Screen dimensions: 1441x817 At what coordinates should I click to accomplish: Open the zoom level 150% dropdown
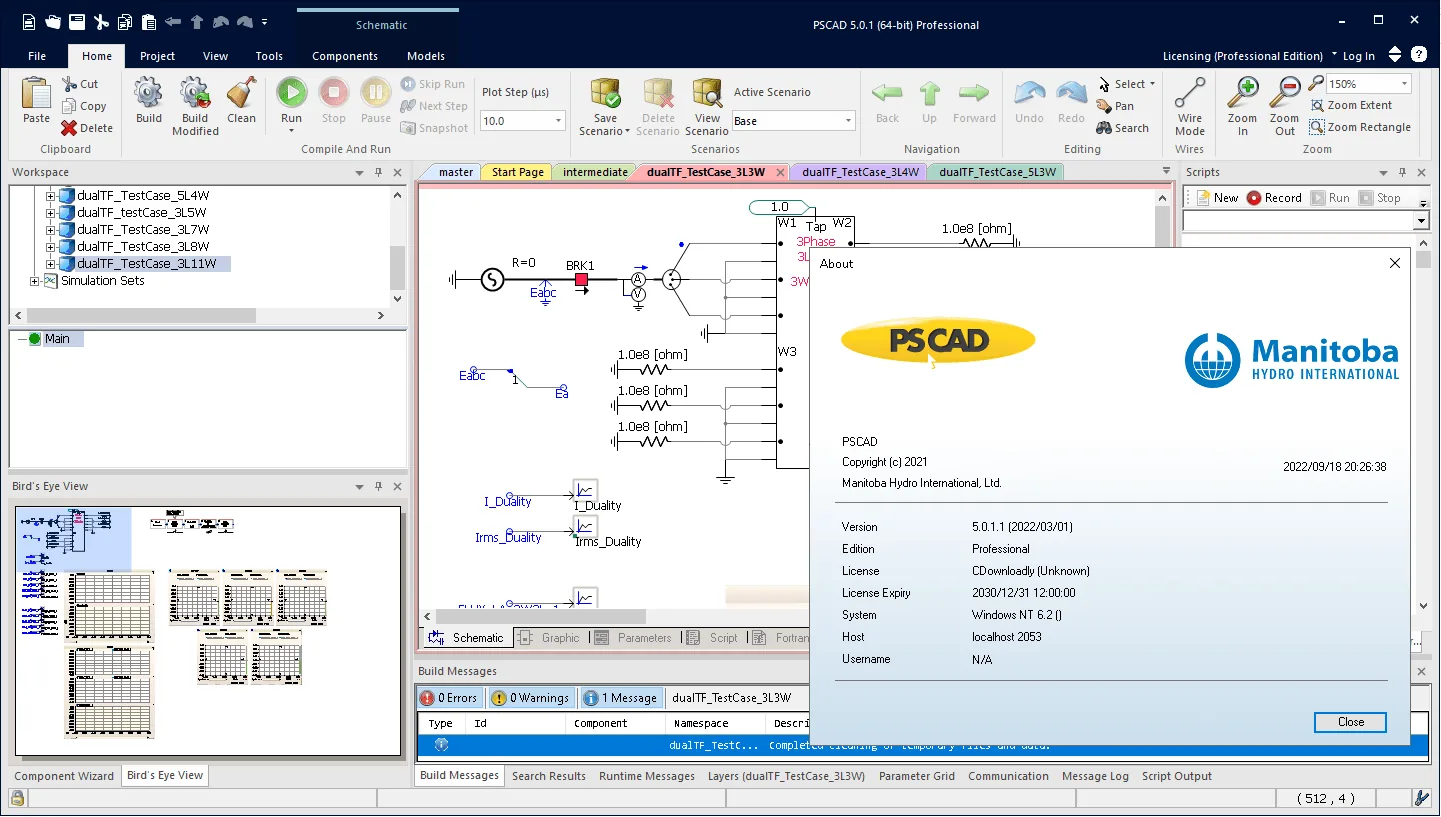pyautogui.click(x=1404, y=84)
